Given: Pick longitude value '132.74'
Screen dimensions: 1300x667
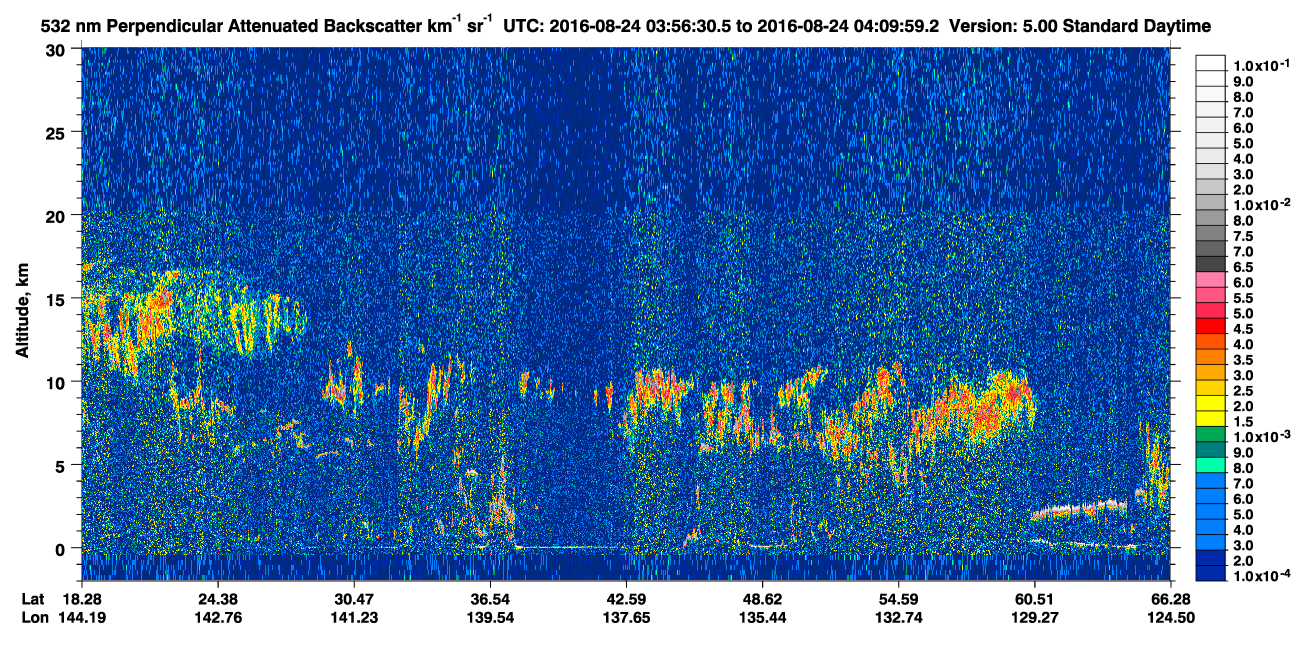Looking at the screenshot, I should click(898, 617).
